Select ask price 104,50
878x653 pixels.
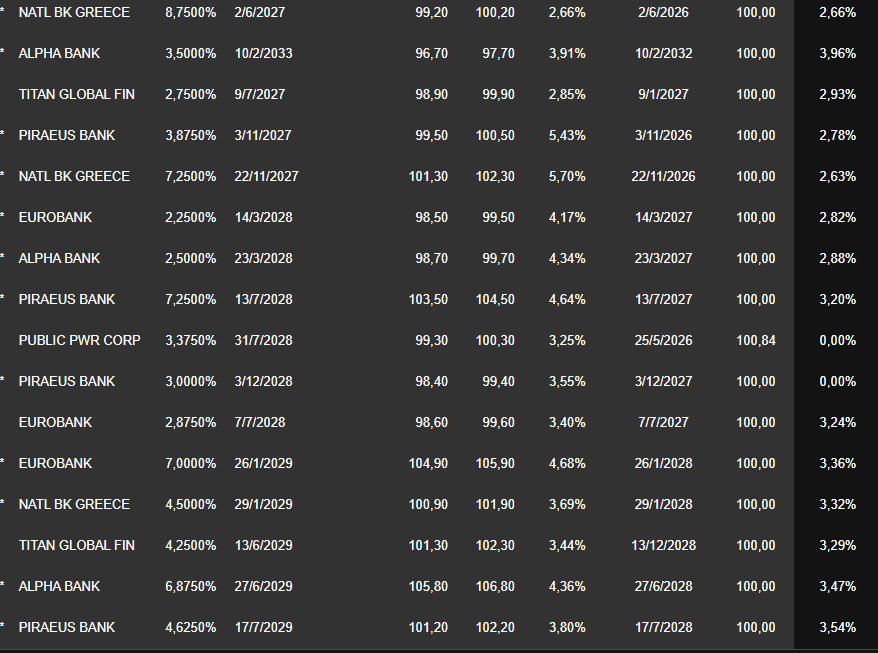coord(495,298)
